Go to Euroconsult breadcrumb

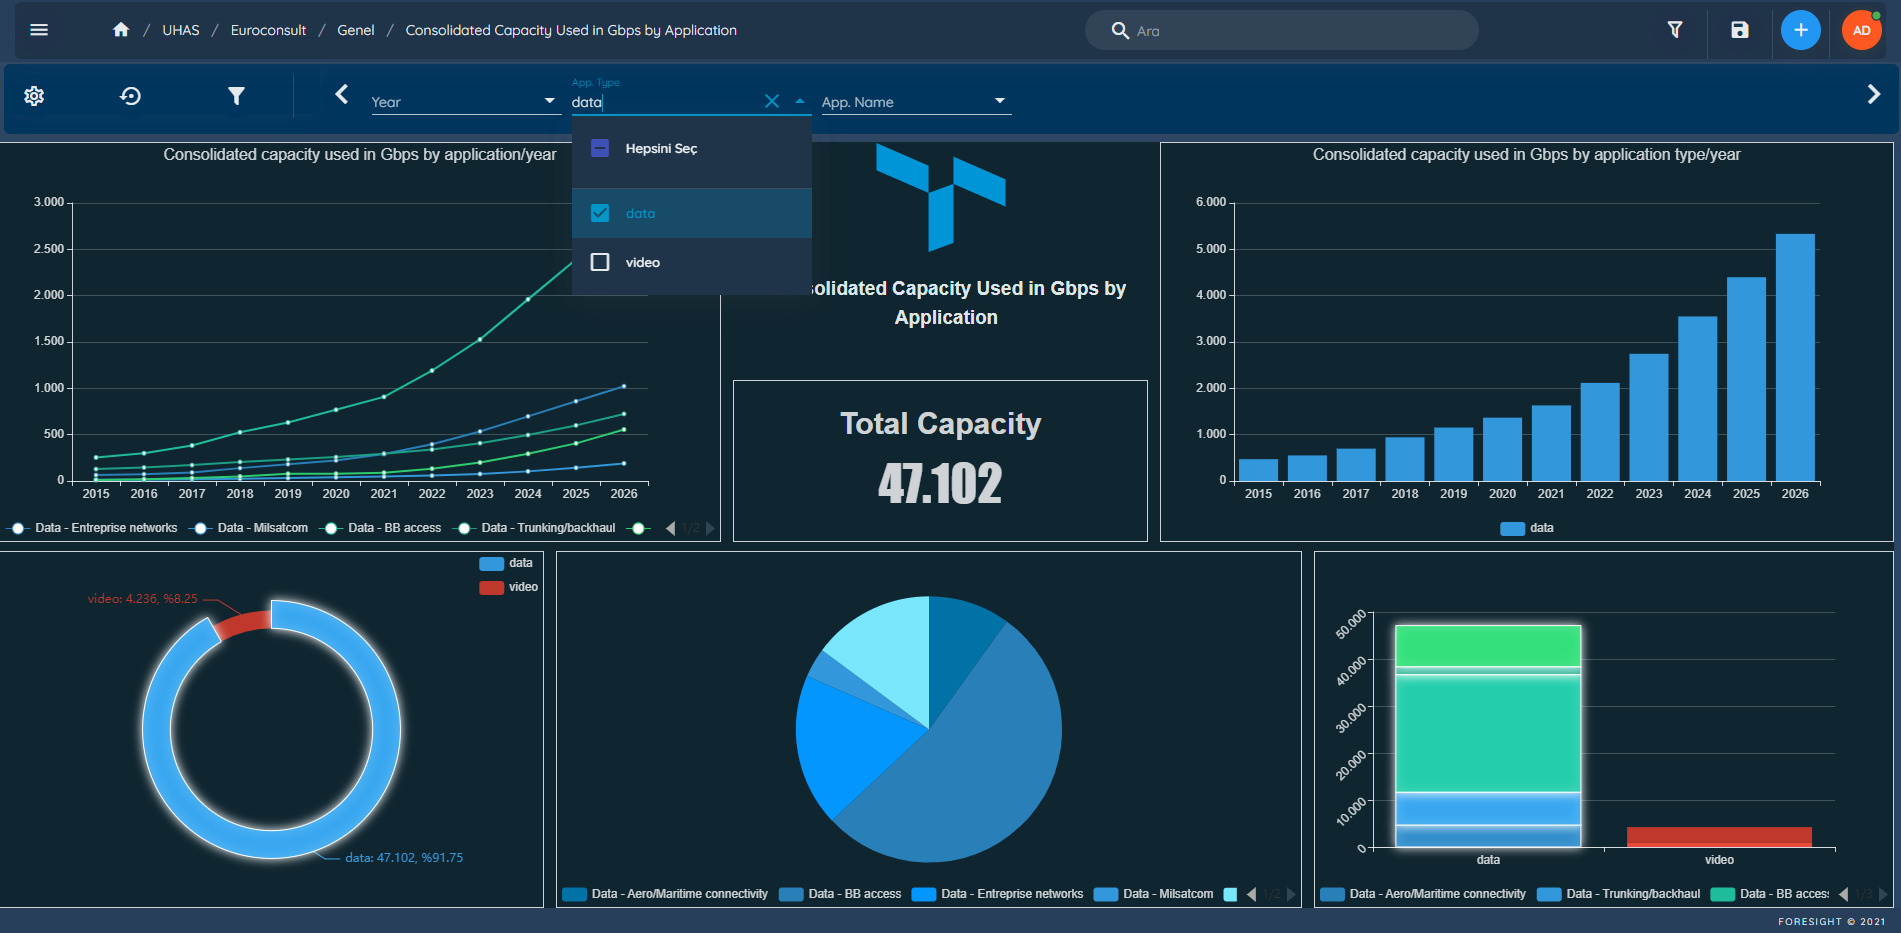[x=268, y=30]
